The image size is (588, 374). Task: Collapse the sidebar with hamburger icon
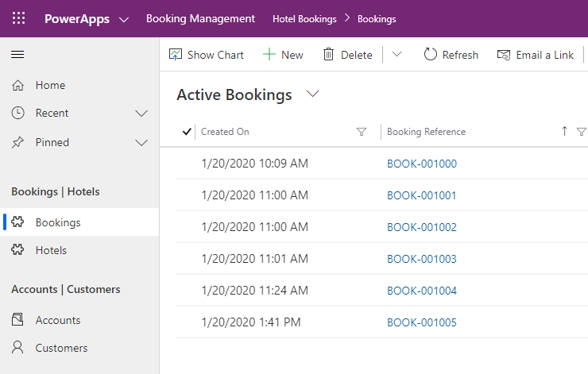point(18,55)
